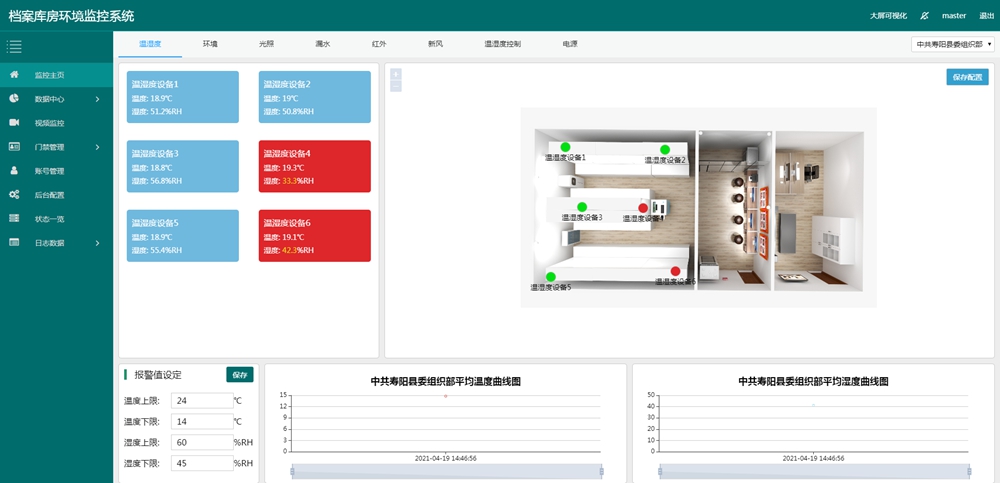Click humidity chart range slider right handle
Screen dimensions: 1000x483
pos(969,472)
